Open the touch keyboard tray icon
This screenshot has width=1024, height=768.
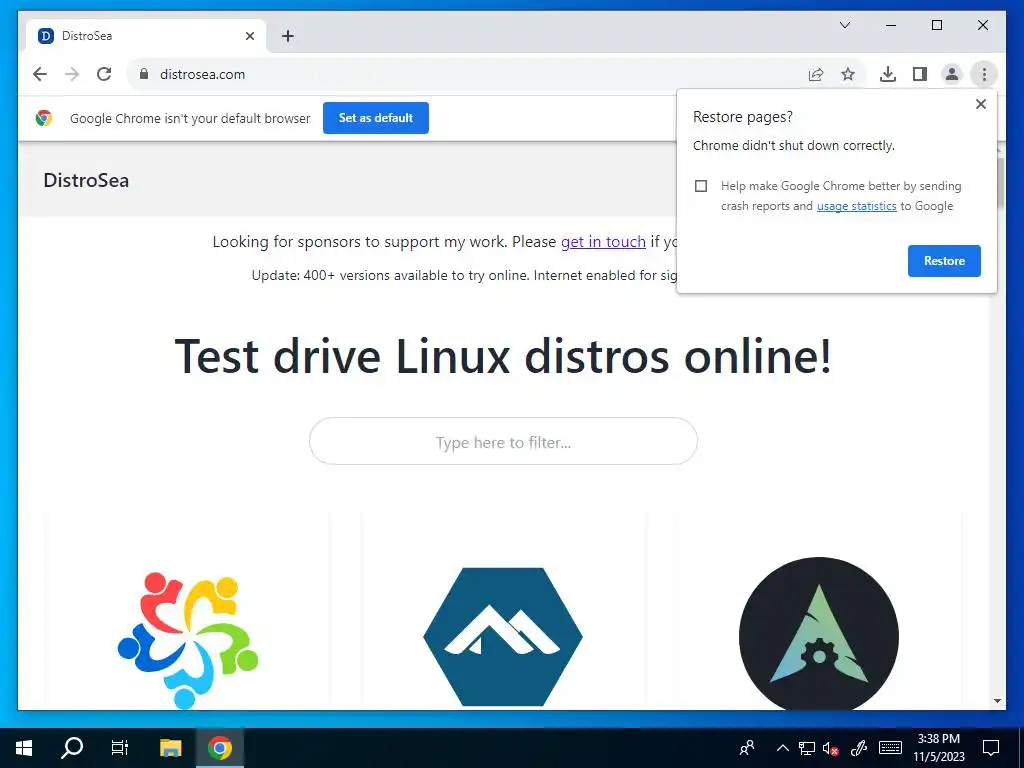(x=890, y=748)
